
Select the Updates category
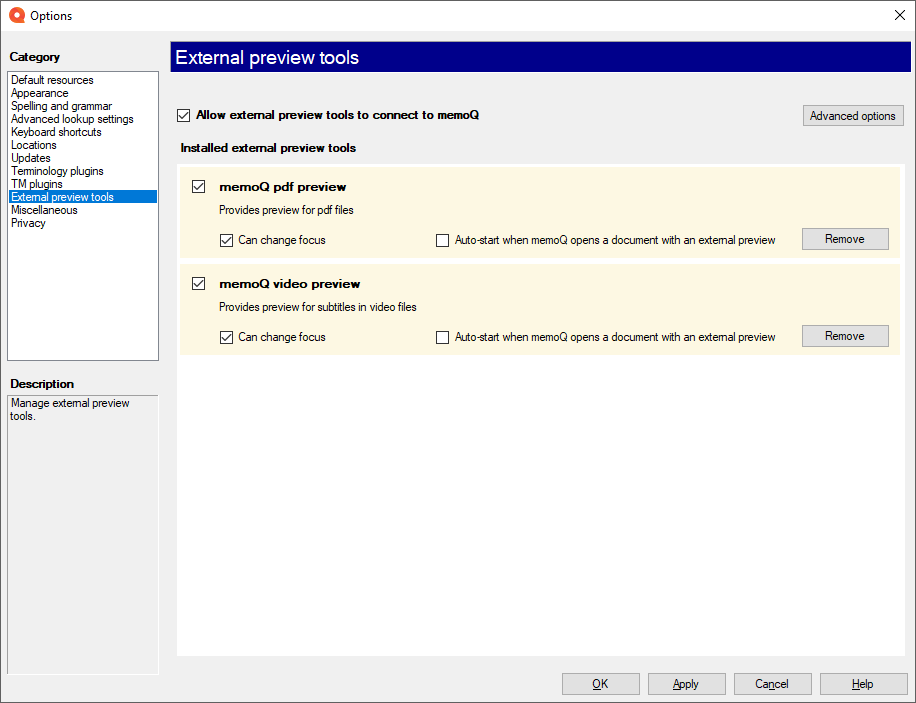click(30, 157)
